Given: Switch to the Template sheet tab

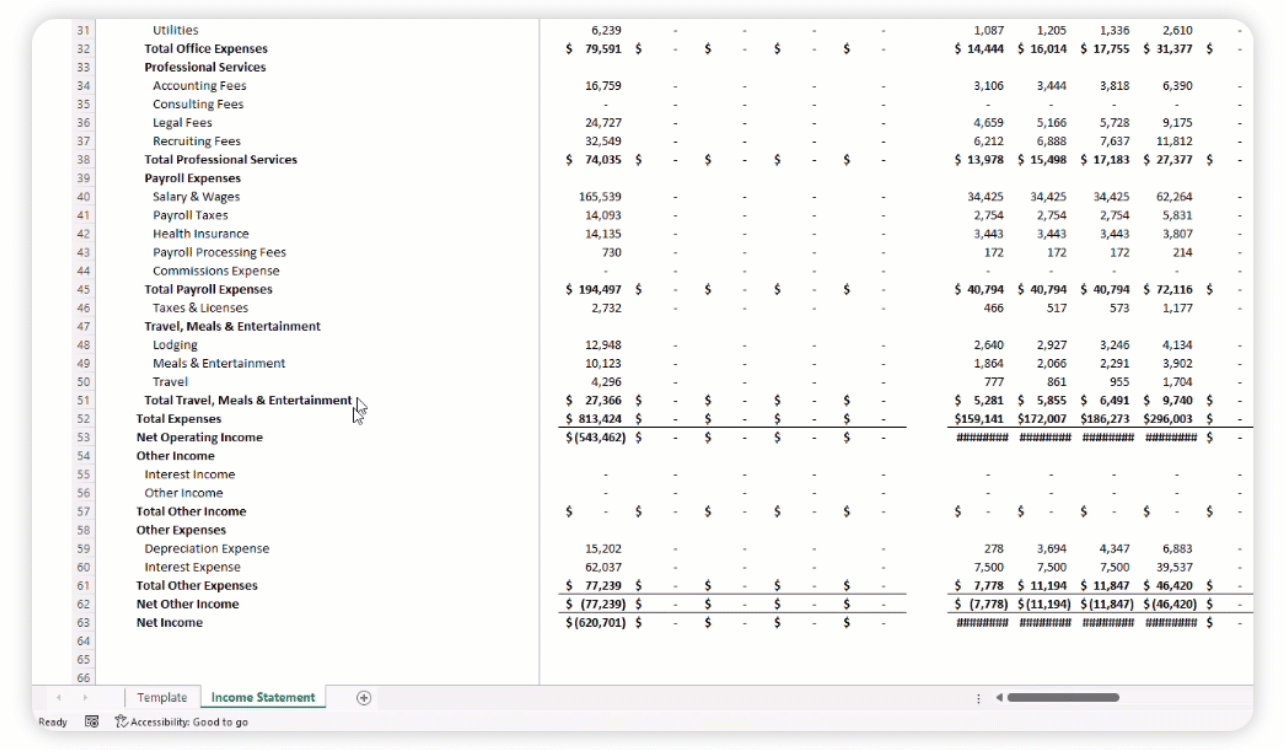Looking at the screenshot, I should [x=162, y=697].
